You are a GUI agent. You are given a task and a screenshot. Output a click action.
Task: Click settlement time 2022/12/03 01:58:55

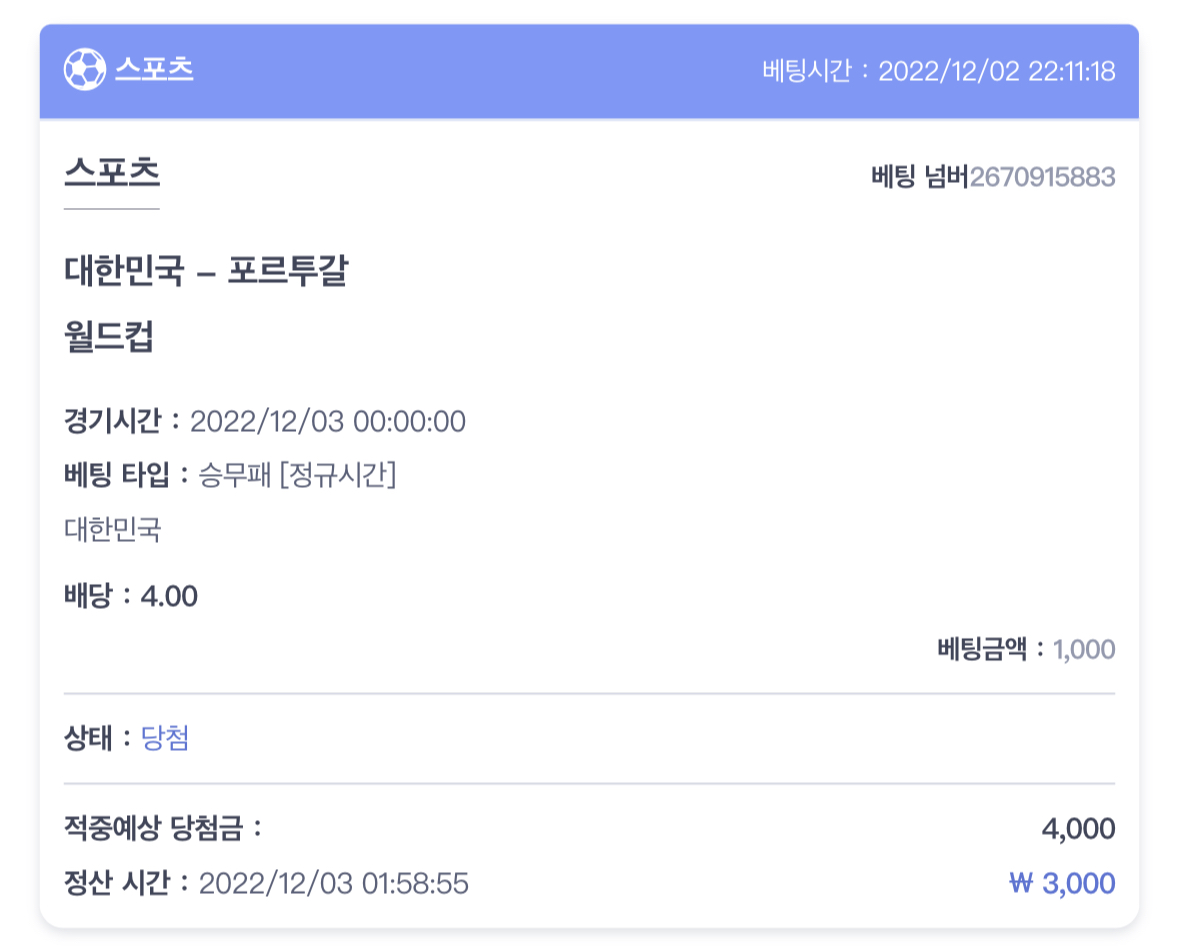pos(334,884)
